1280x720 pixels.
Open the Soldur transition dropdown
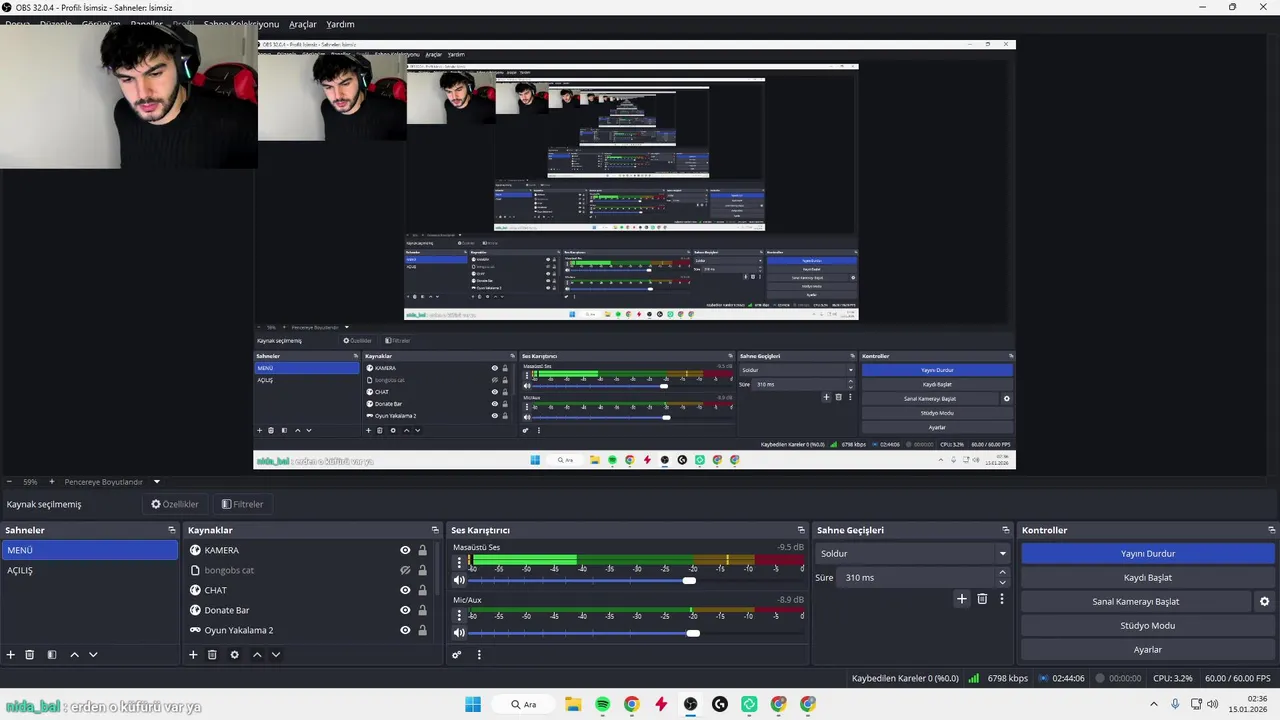(x=912, y=553)
